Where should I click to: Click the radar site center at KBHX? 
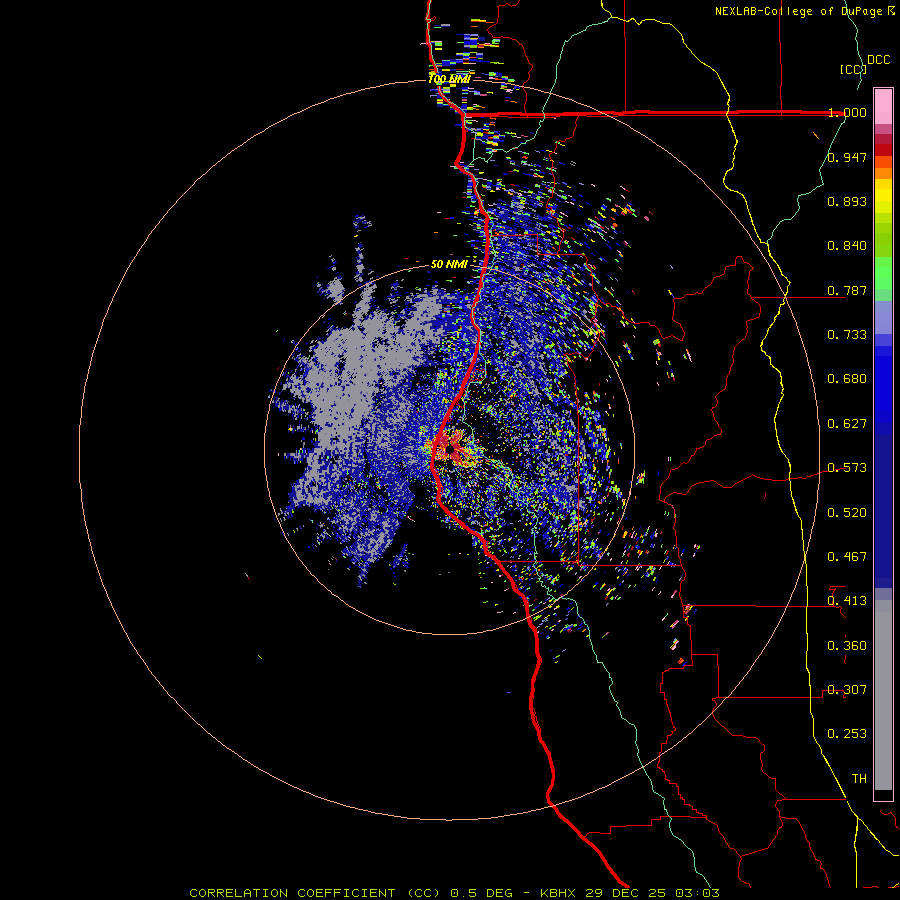pyautogui.click(x=451, y=448)
